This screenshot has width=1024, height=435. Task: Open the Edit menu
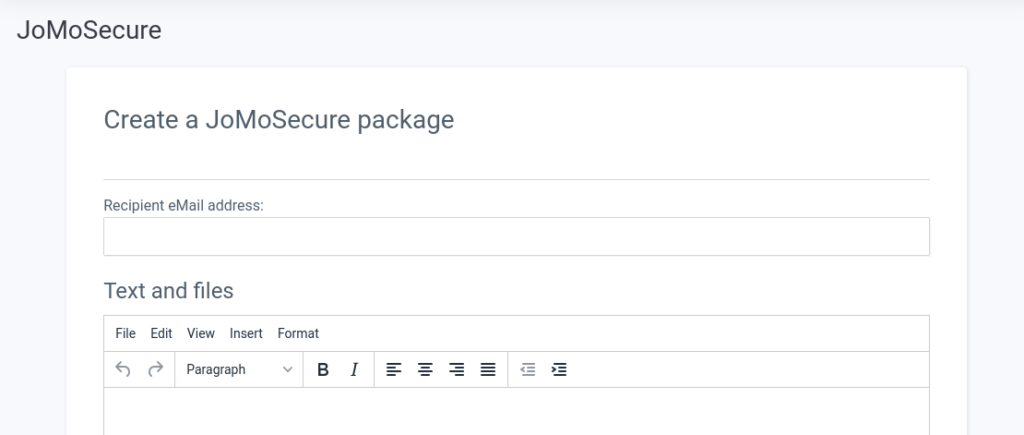[x=162, y=333]
